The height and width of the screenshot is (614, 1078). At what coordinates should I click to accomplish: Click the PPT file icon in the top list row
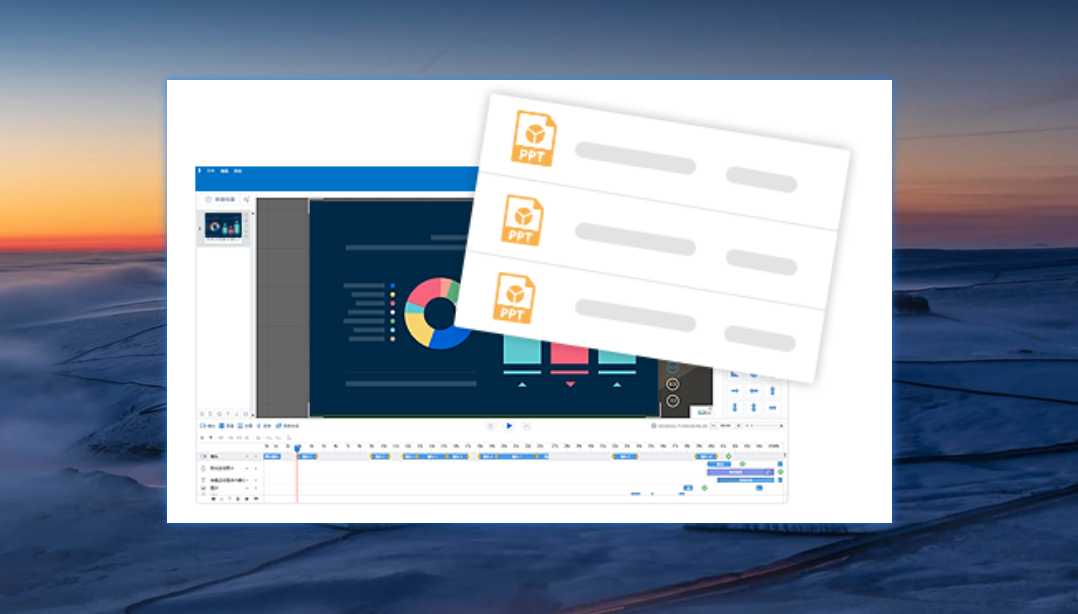(534, 138)
